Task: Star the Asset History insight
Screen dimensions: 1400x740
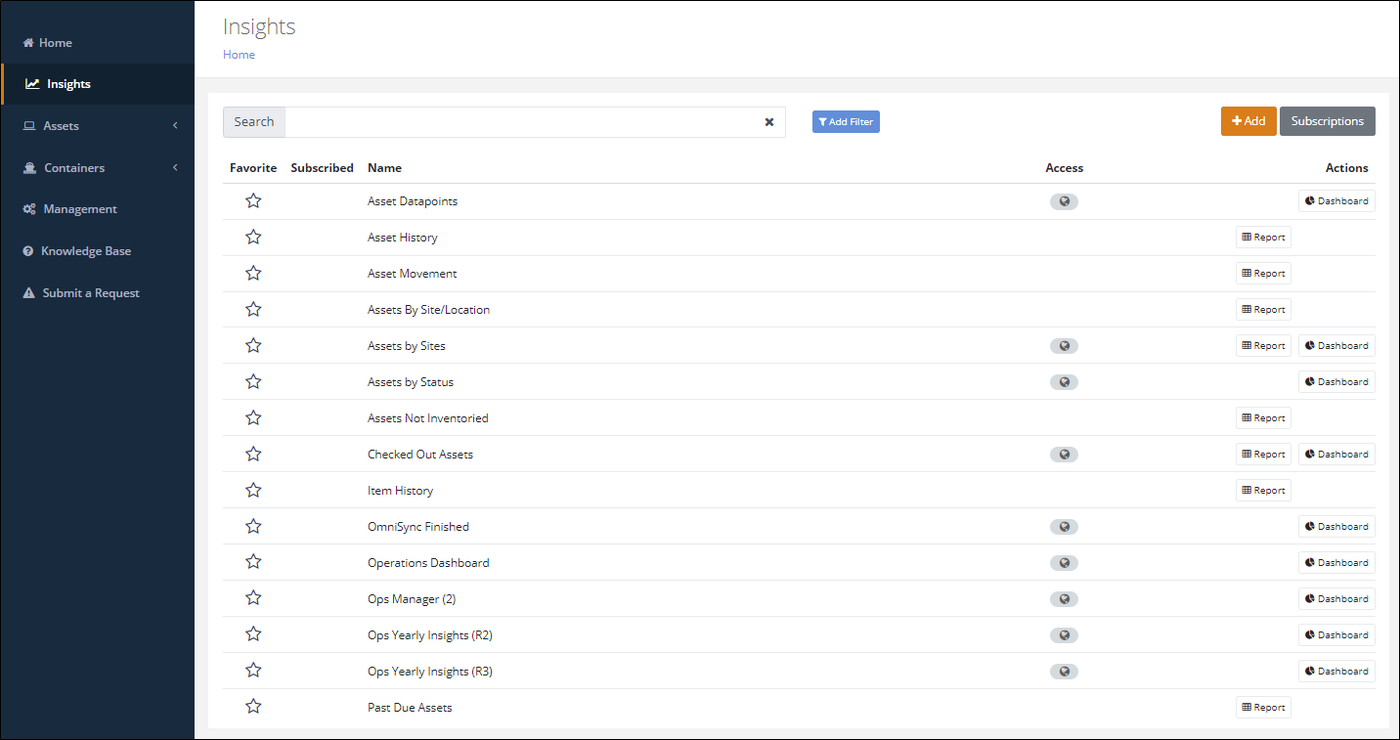Action: click(253, 237)
